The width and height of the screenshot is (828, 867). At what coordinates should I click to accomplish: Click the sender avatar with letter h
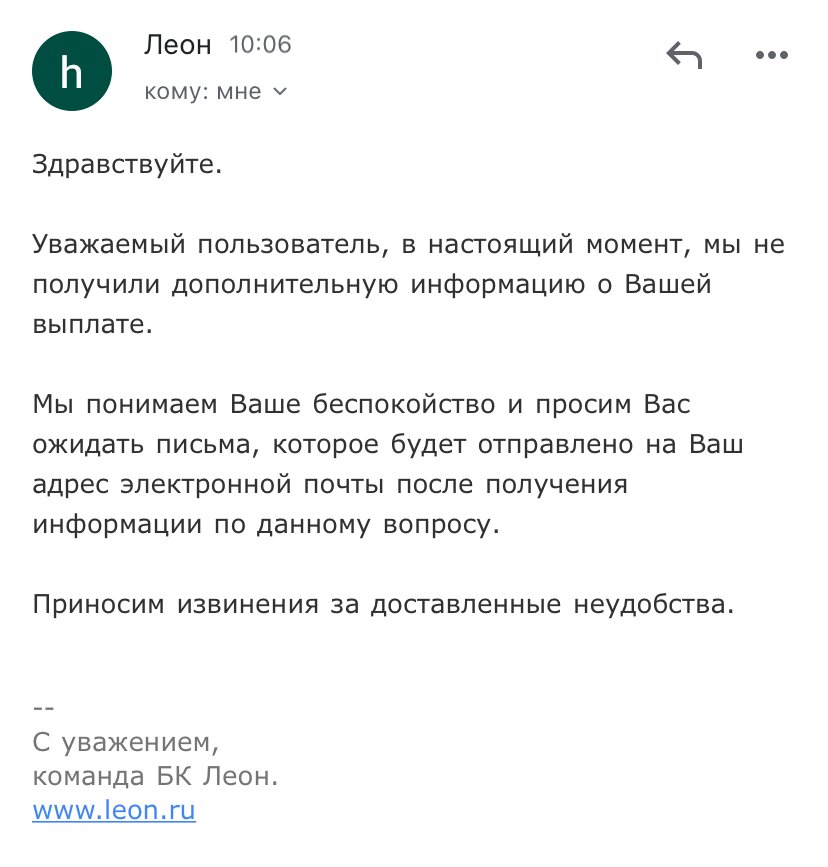[72, 70]
